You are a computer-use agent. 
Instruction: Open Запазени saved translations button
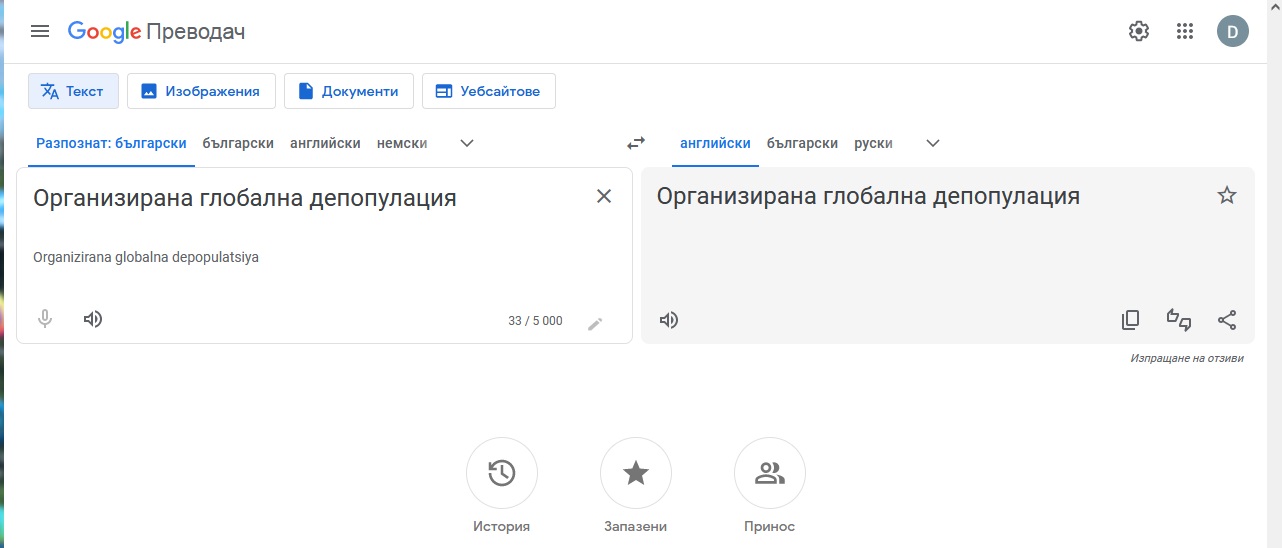pyautogui.click(x=636, y=473)
